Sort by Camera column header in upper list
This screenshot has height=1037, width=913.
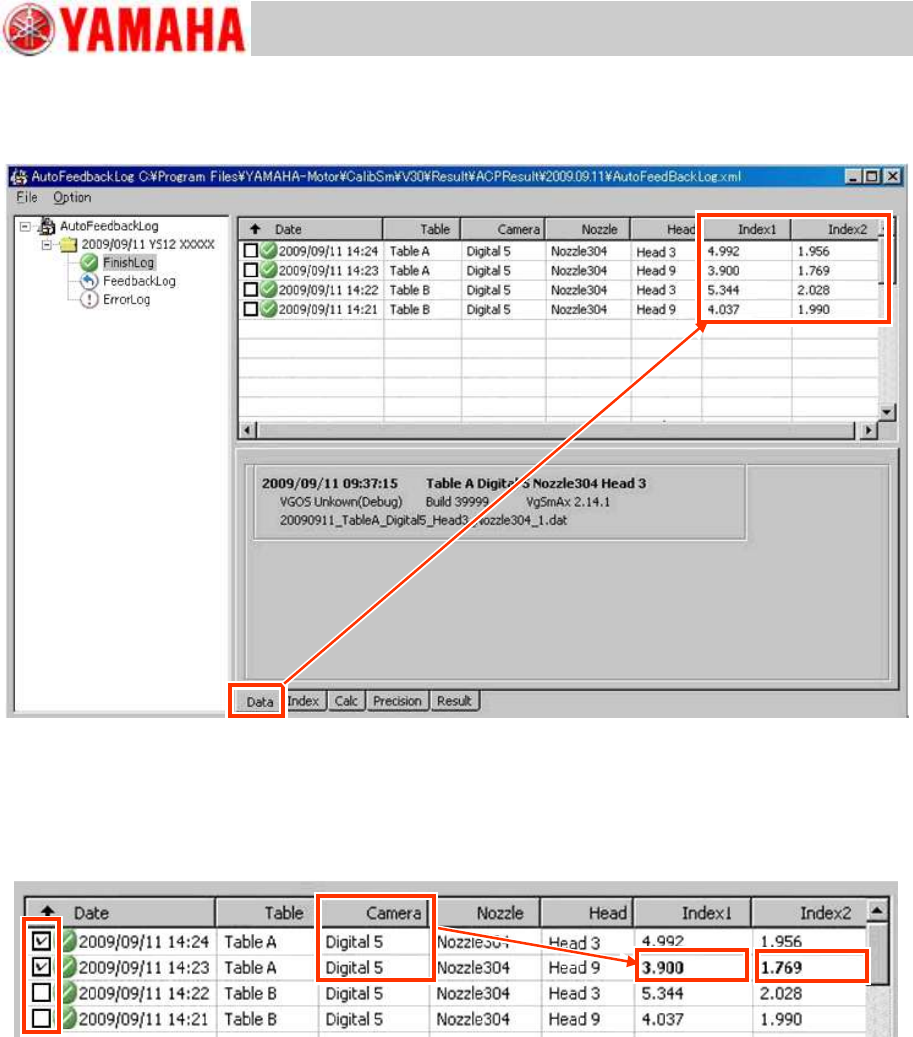pyautogui.click(x=503, y=229)
